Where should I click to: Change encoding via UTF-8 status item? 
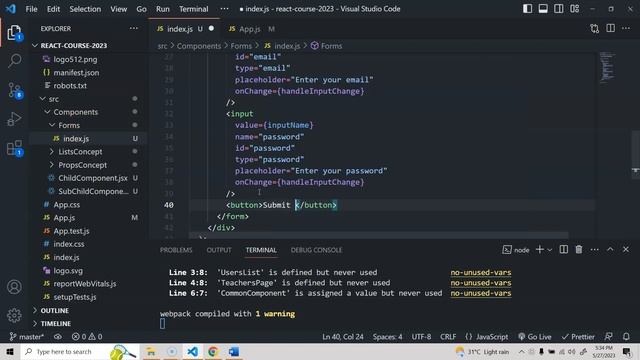[421, 337]
